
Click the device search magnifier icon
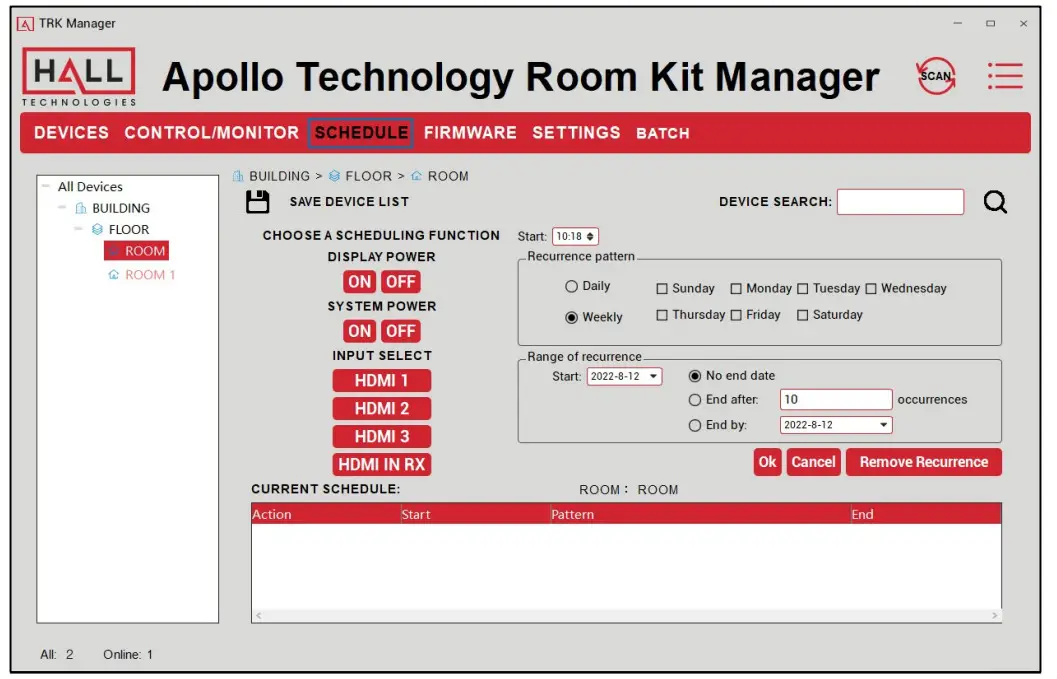[x=994, y=201]
